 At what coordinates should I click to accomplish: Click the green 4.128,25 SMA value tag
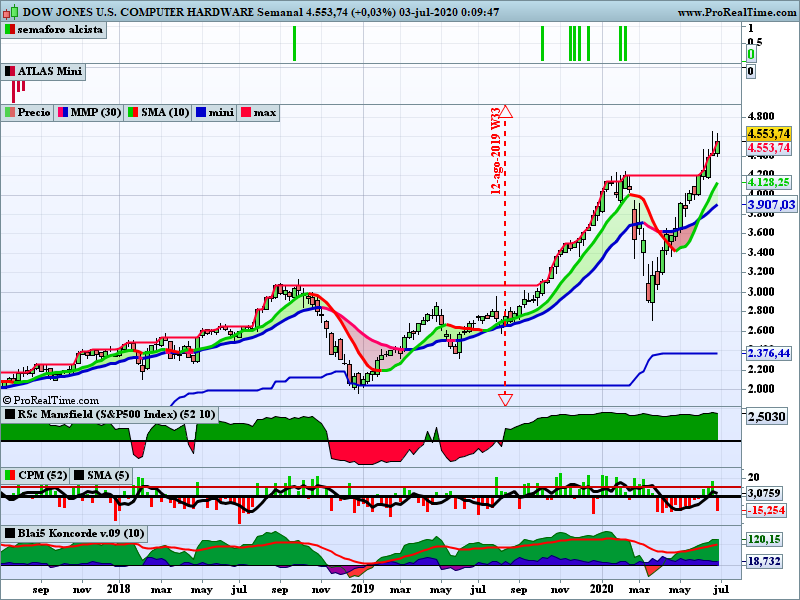[x=769, y=182]
